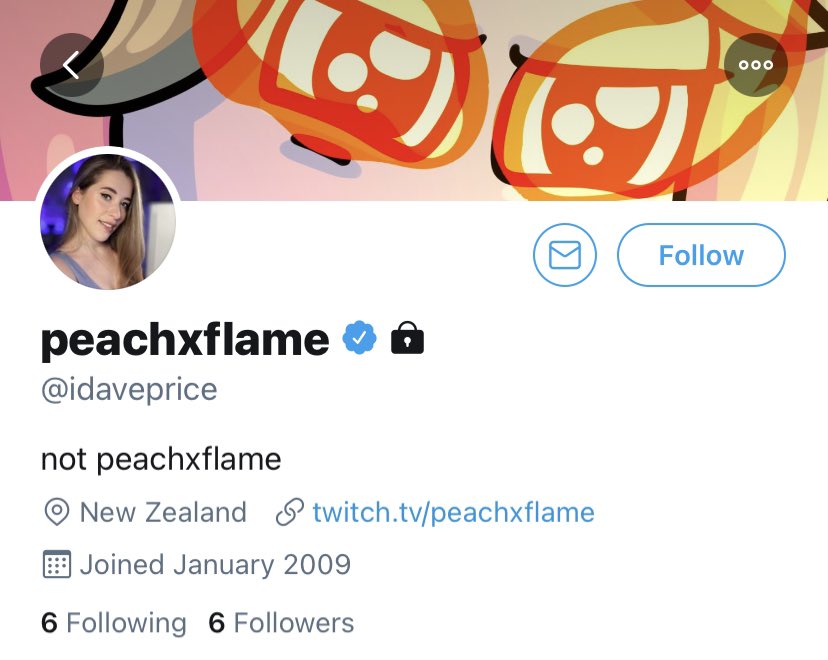Screen dimensions: 828x660
Task: Open the circular profile photo
Action: (x=108, y=222)
